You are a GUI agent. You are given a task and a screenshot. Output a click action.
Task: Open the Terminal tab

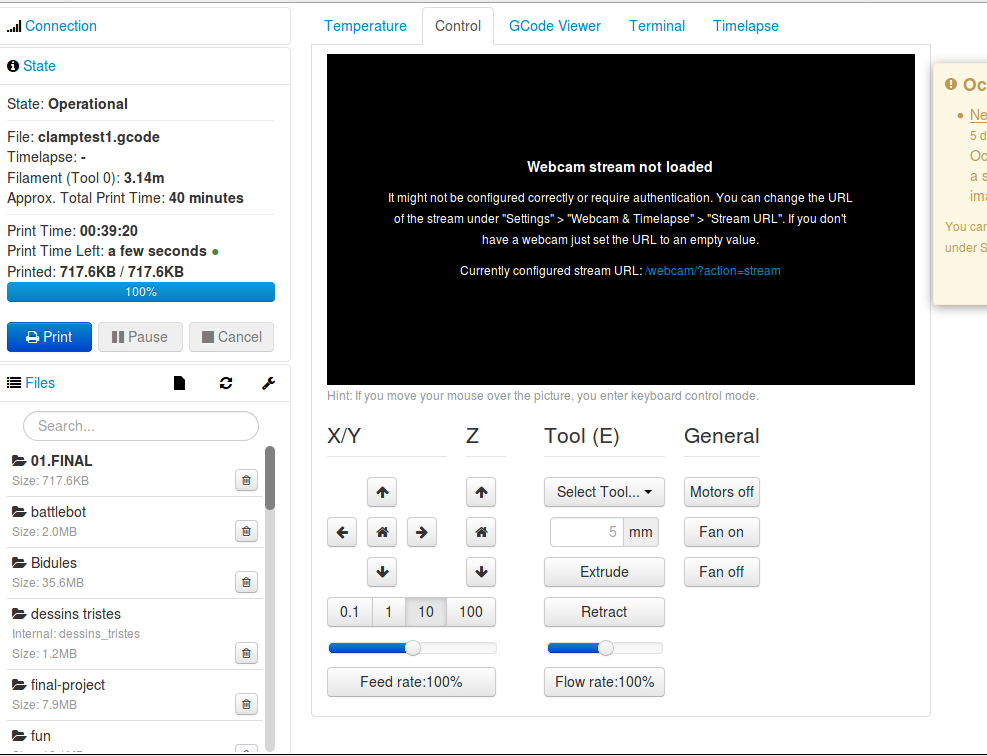click(657, 26)
